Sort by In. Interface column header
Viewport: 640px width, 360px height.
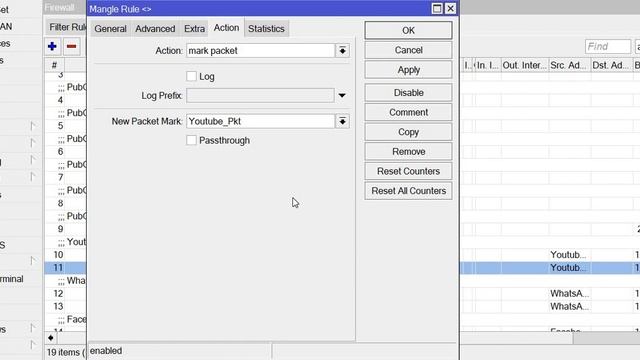click(488, 65)
